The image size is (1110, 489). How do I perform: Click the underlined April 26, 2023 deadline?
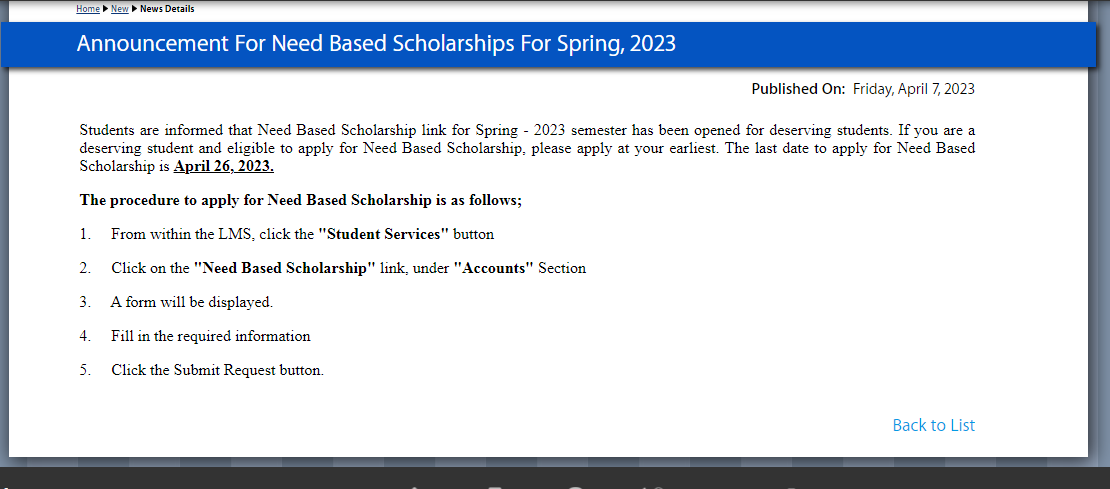[224, 167]
